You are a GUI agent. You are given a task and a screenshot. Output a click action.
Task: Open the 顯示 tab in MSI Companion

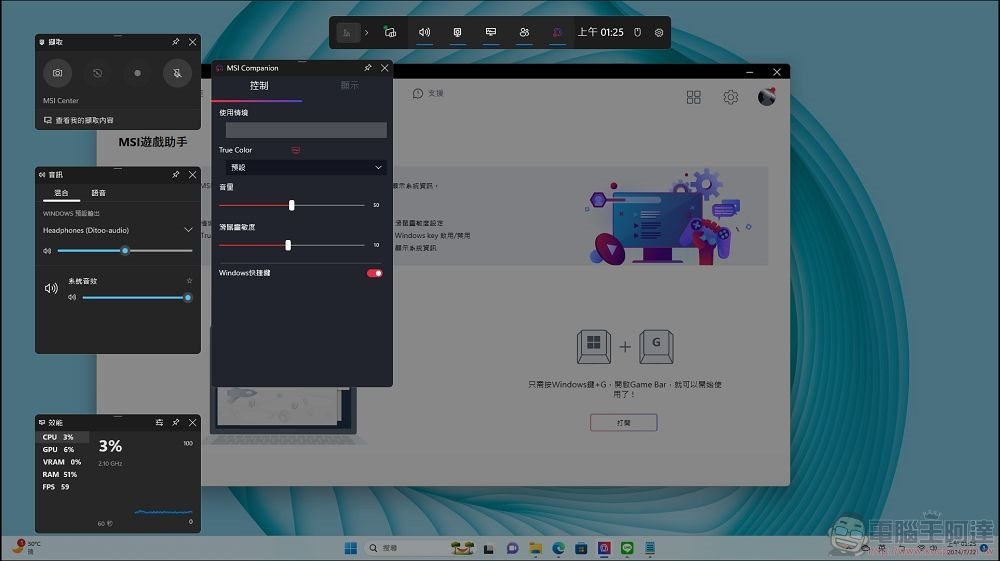pyautogui.click(x=349, y=85)
